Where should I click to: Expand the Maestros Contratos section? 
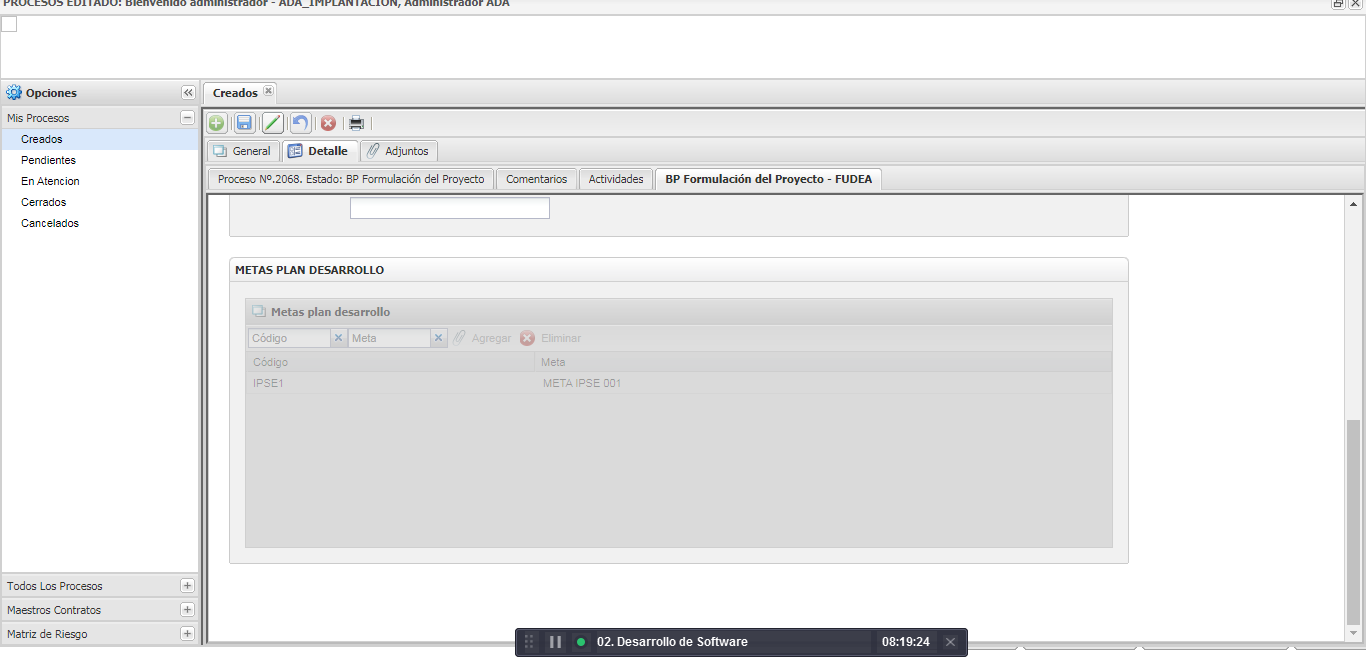point(187,610)
